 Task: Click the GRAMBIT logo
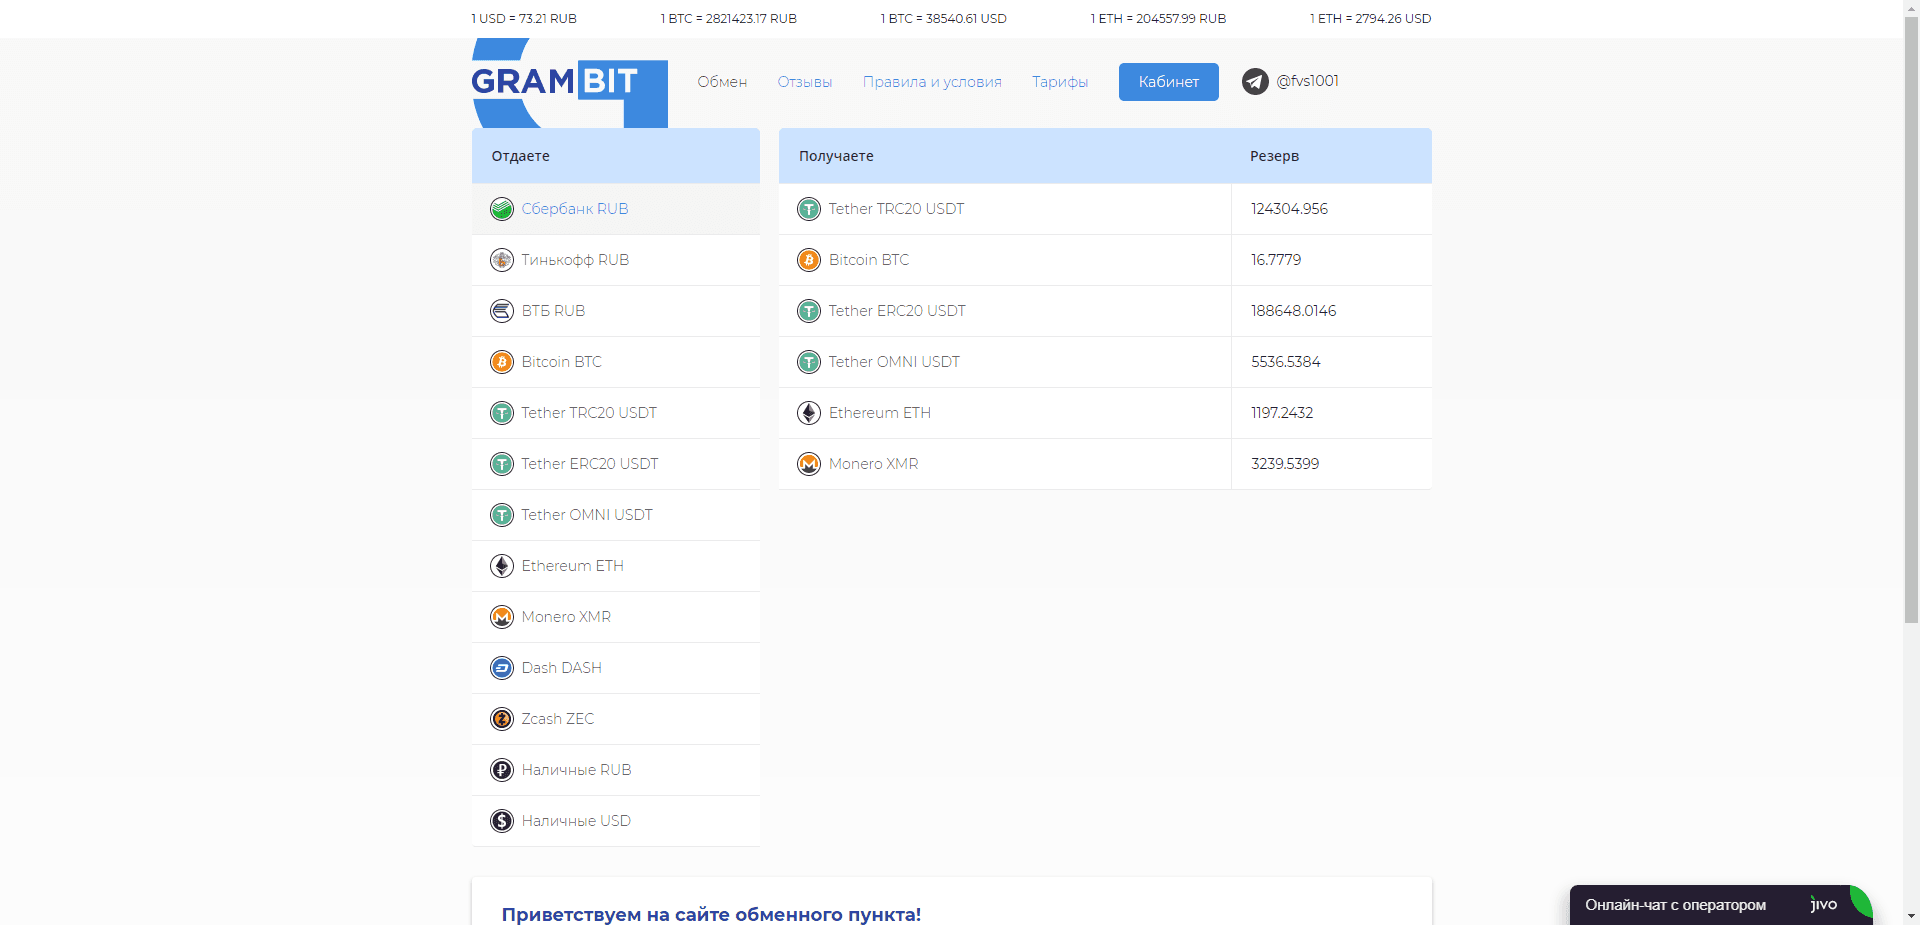pyautogui.click(x=568, y=84)
